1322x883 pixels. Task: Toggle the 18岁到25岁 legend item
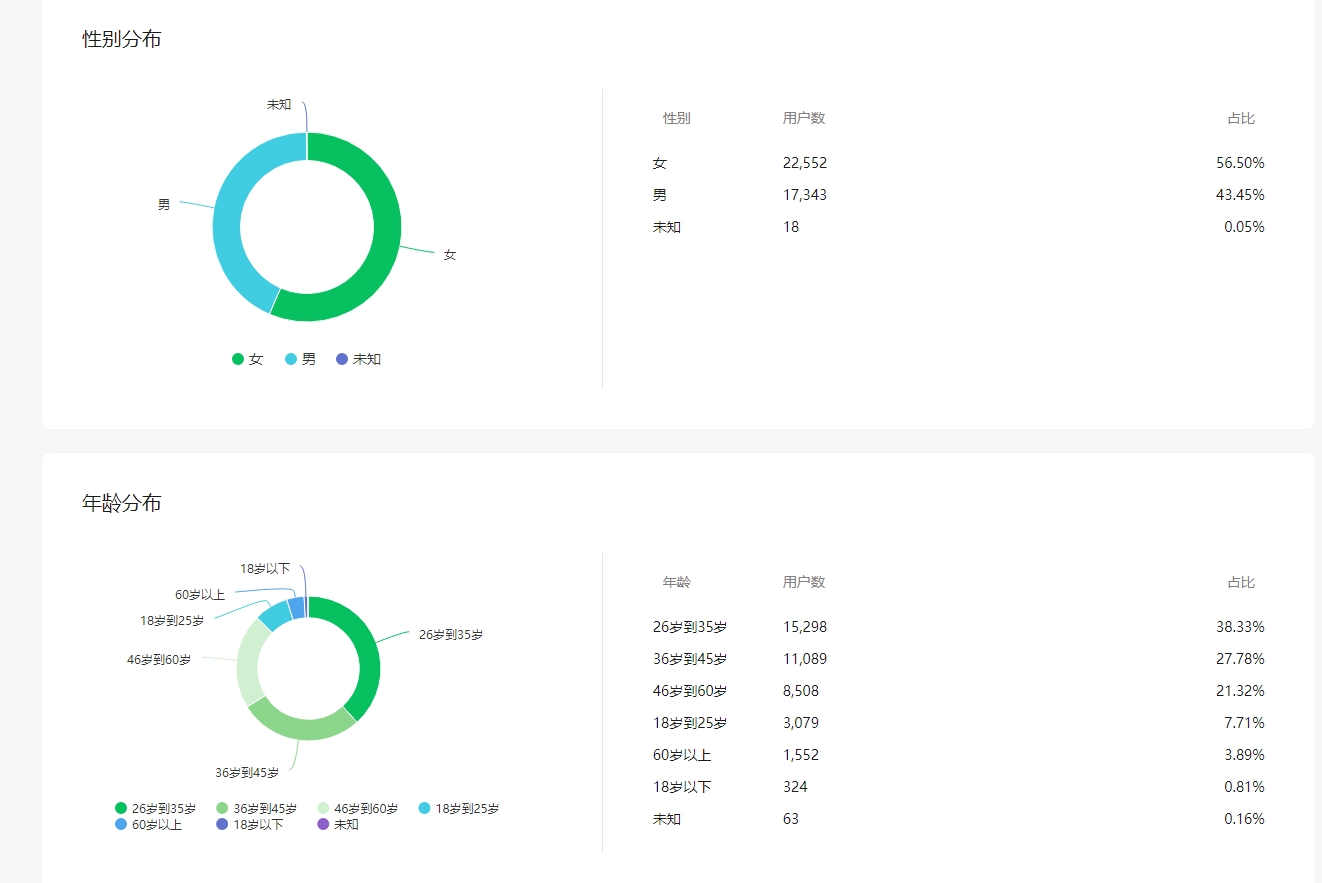point(458,808)
